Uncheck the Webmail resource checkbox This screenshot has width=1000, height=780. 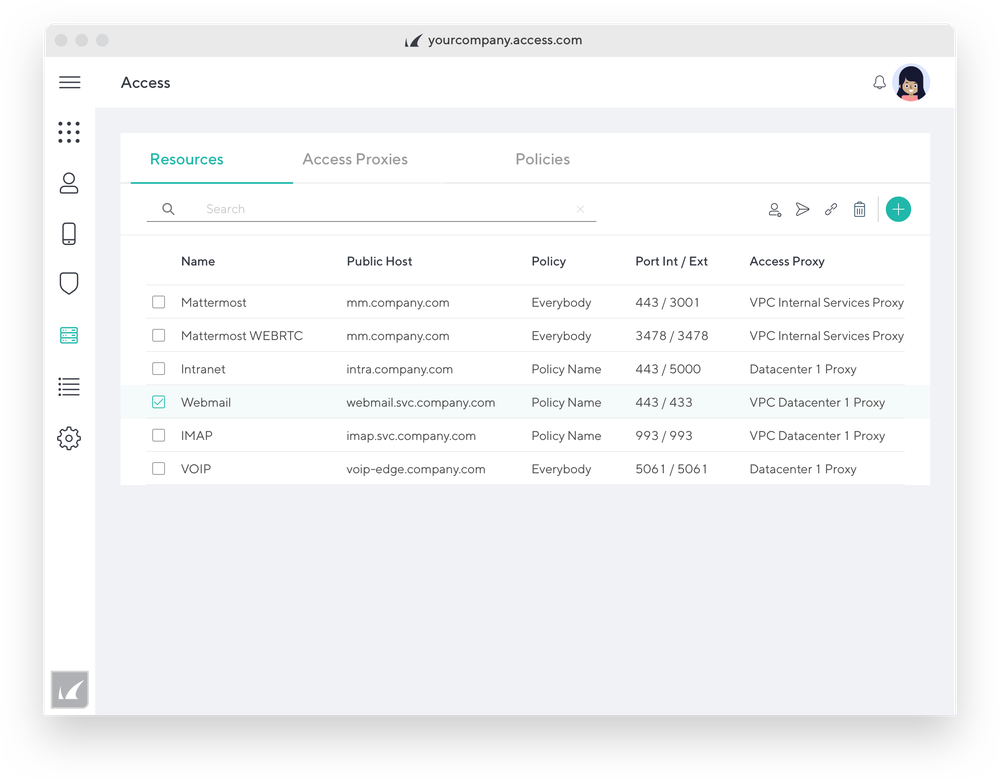158,402
